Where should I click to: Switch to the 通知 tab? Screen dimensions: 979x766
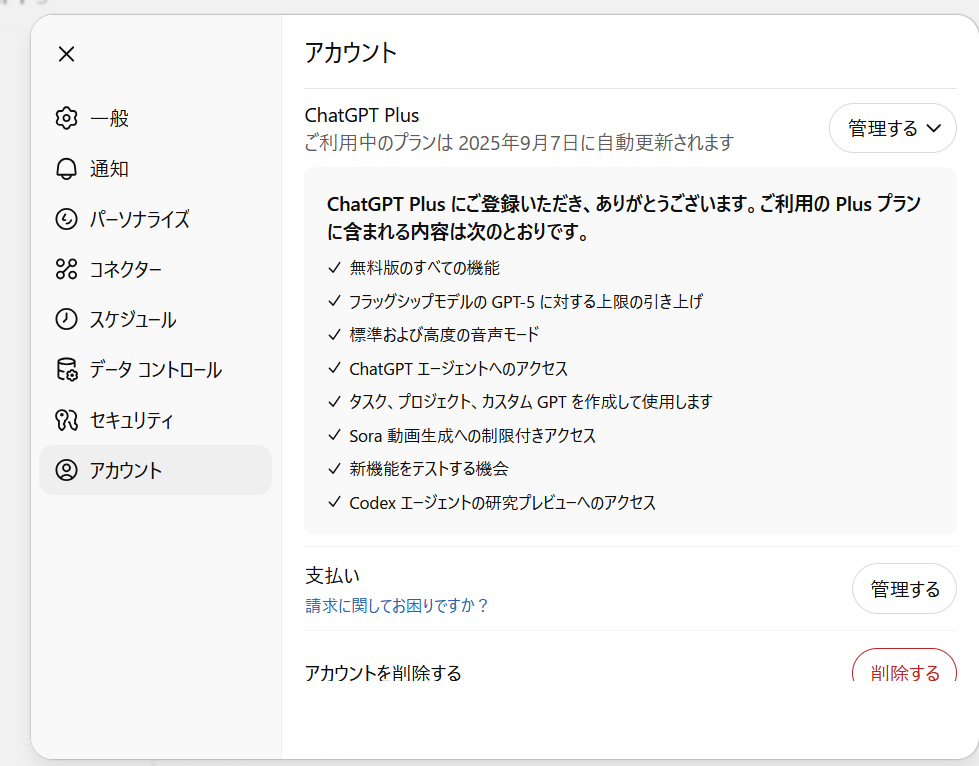pos(155,169)
